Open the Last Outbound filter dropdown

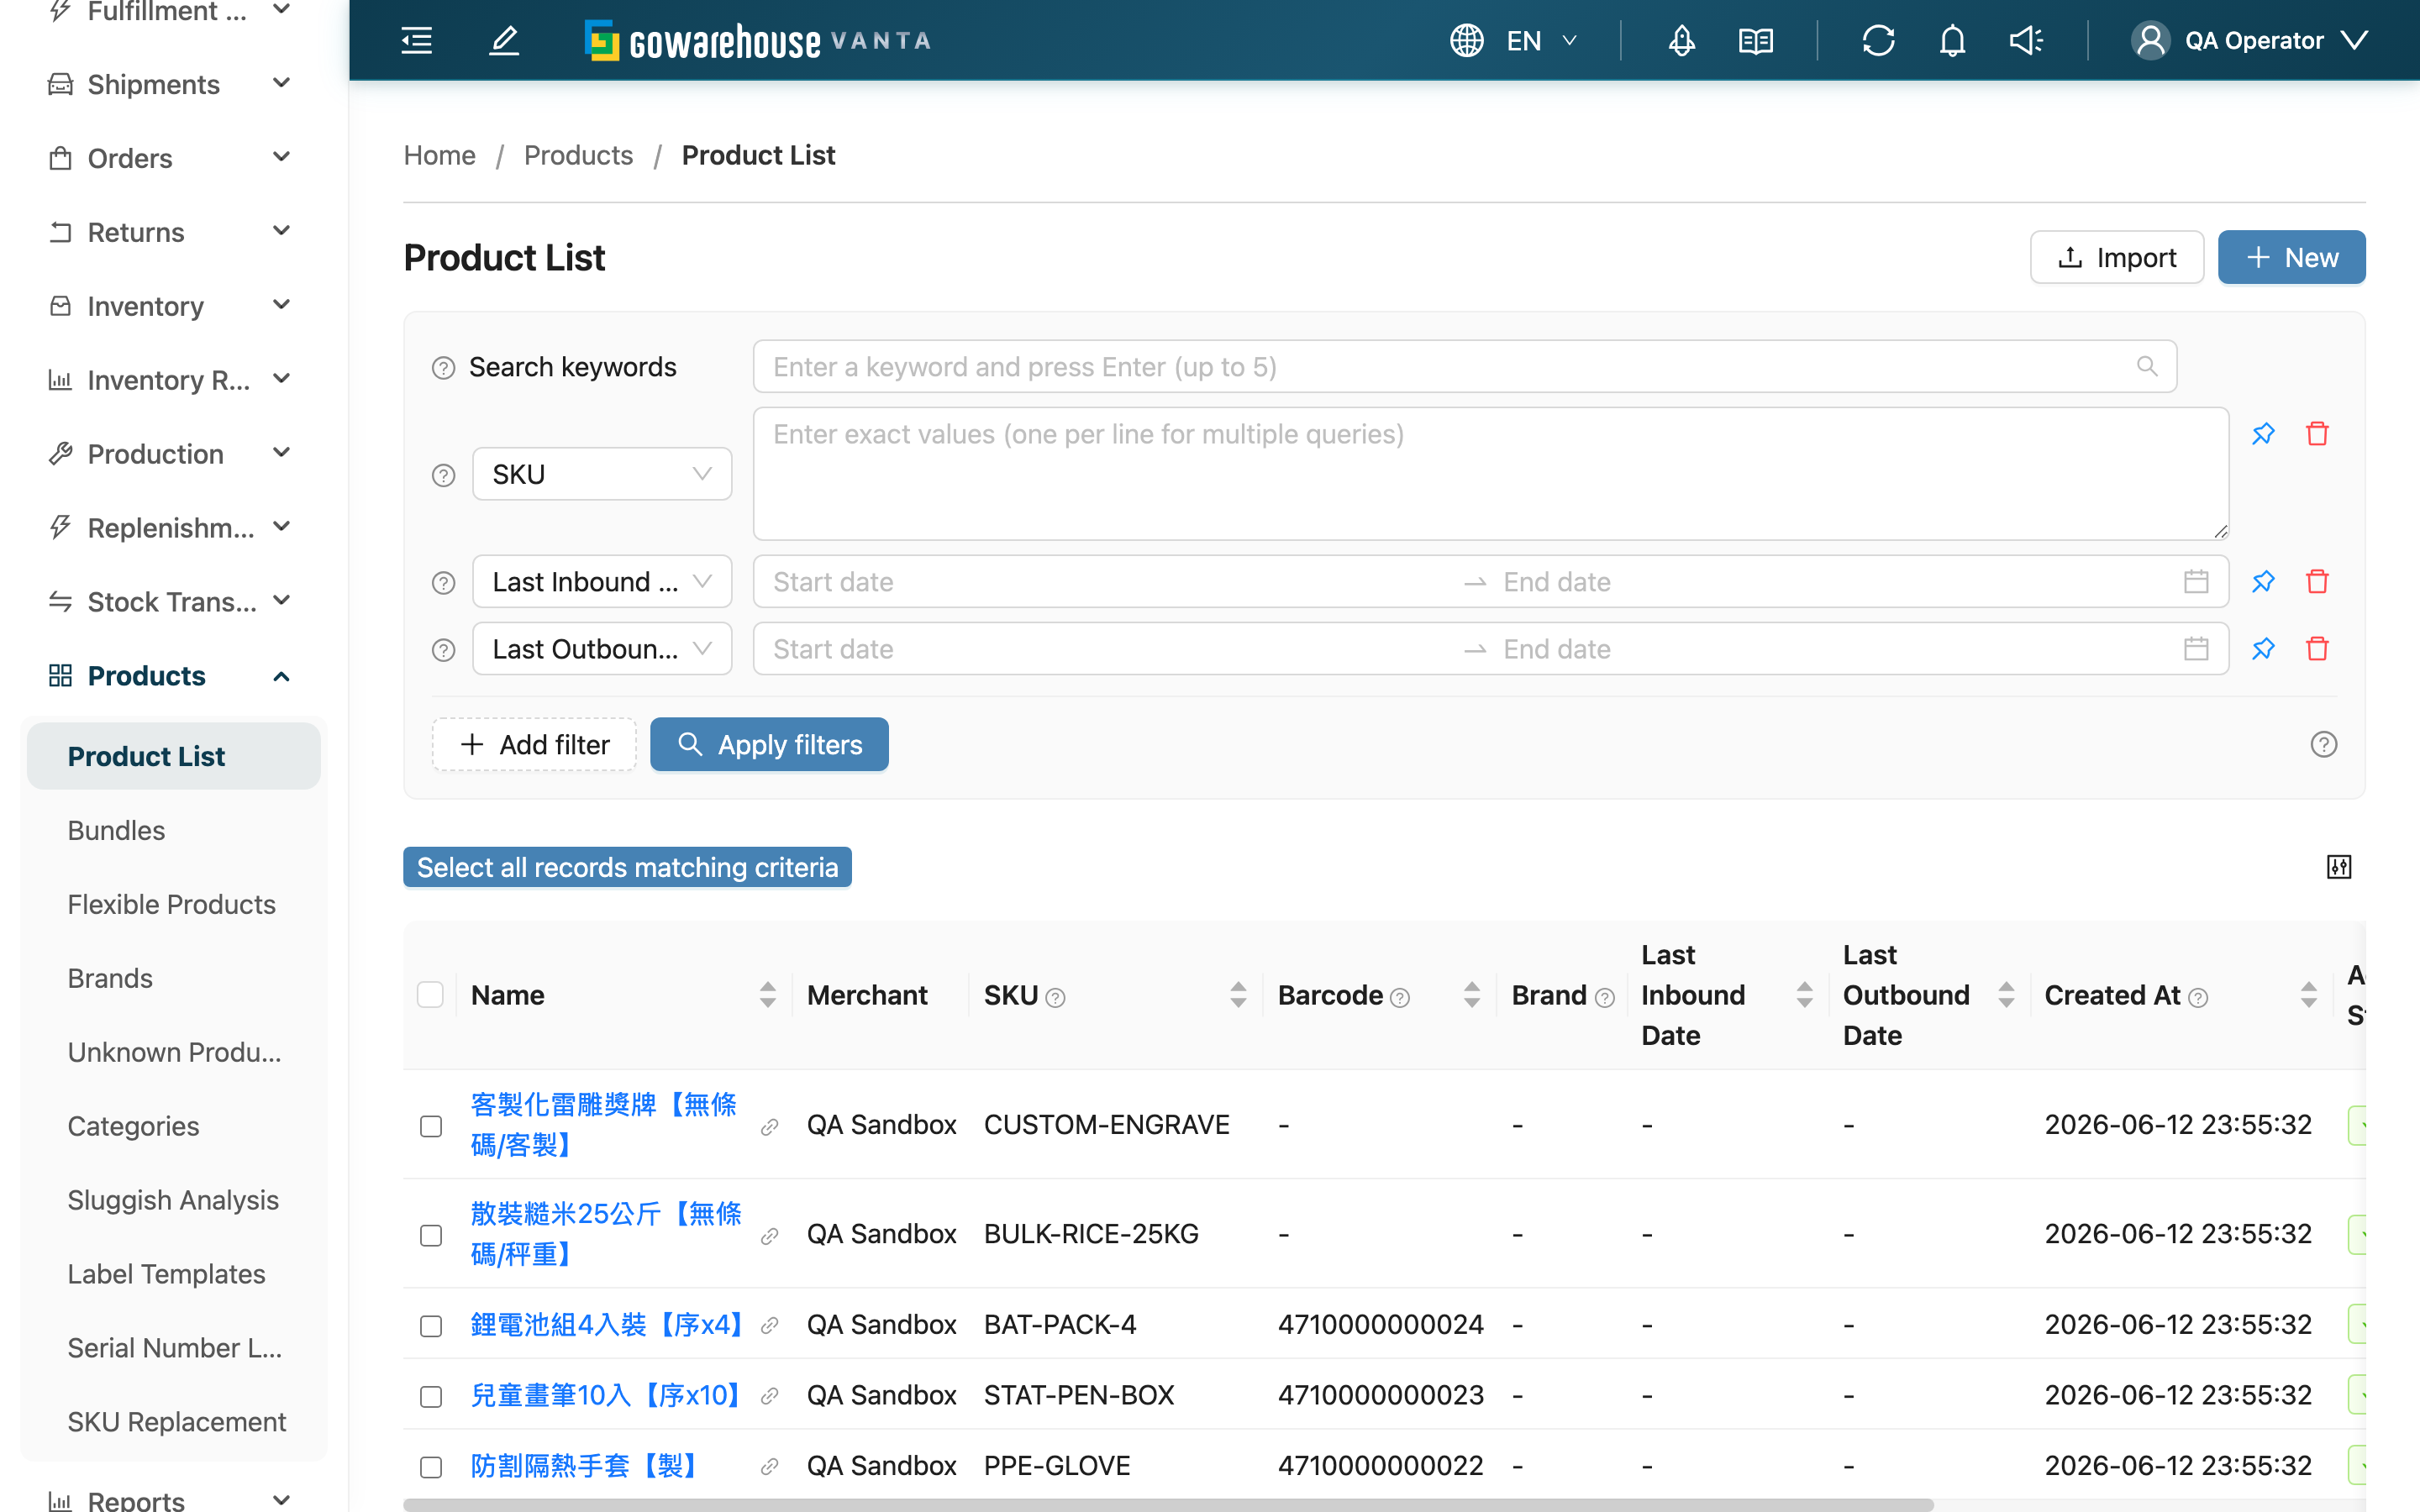point(602,649)
